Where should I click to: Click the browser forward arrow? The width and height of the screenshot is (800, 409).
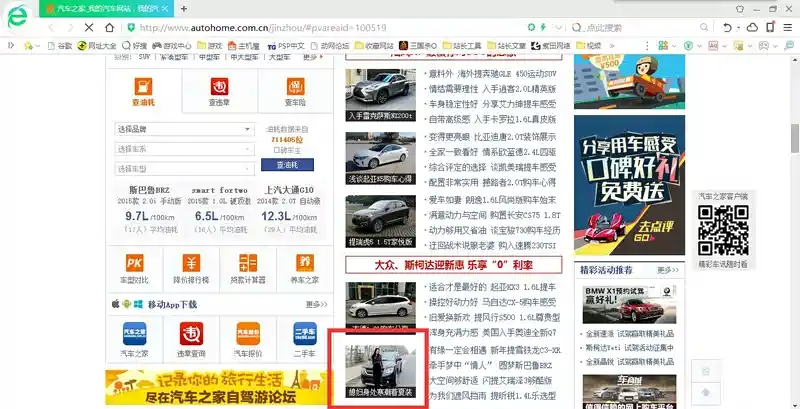point(70,28)
